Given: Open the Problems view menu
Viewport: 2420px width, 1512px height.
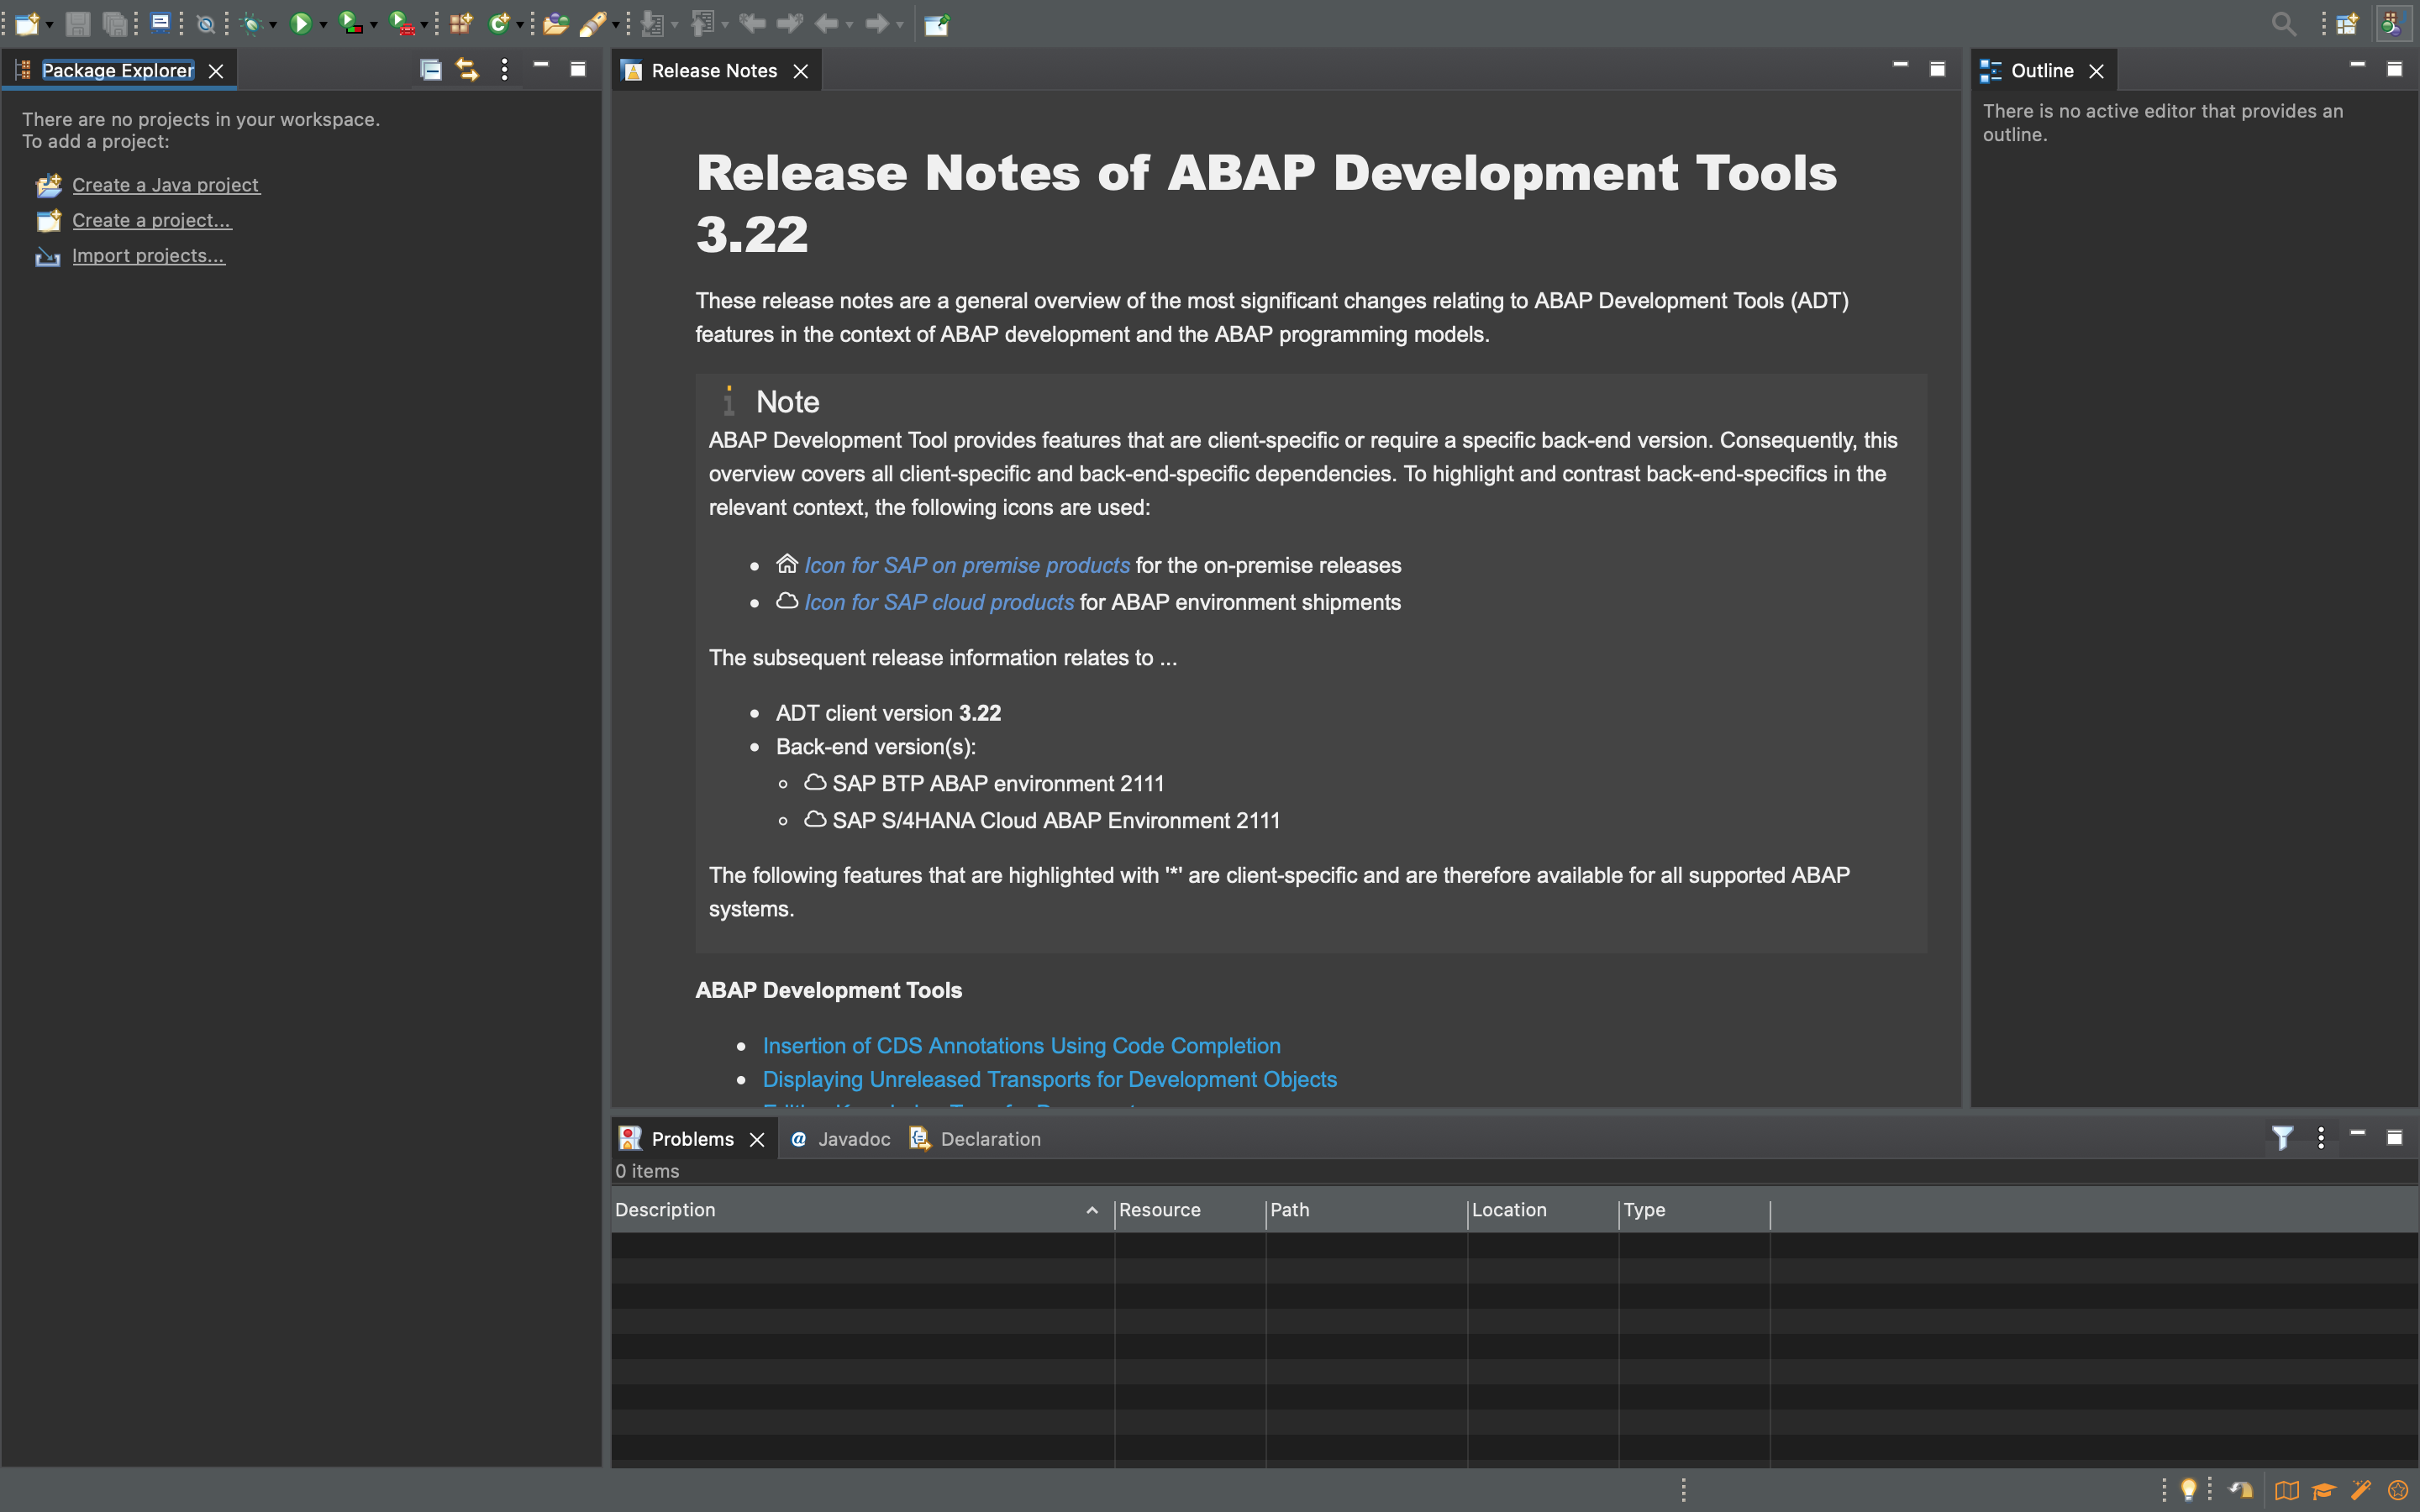Looking at the screenshot, I should [x=2321, y=1138].
